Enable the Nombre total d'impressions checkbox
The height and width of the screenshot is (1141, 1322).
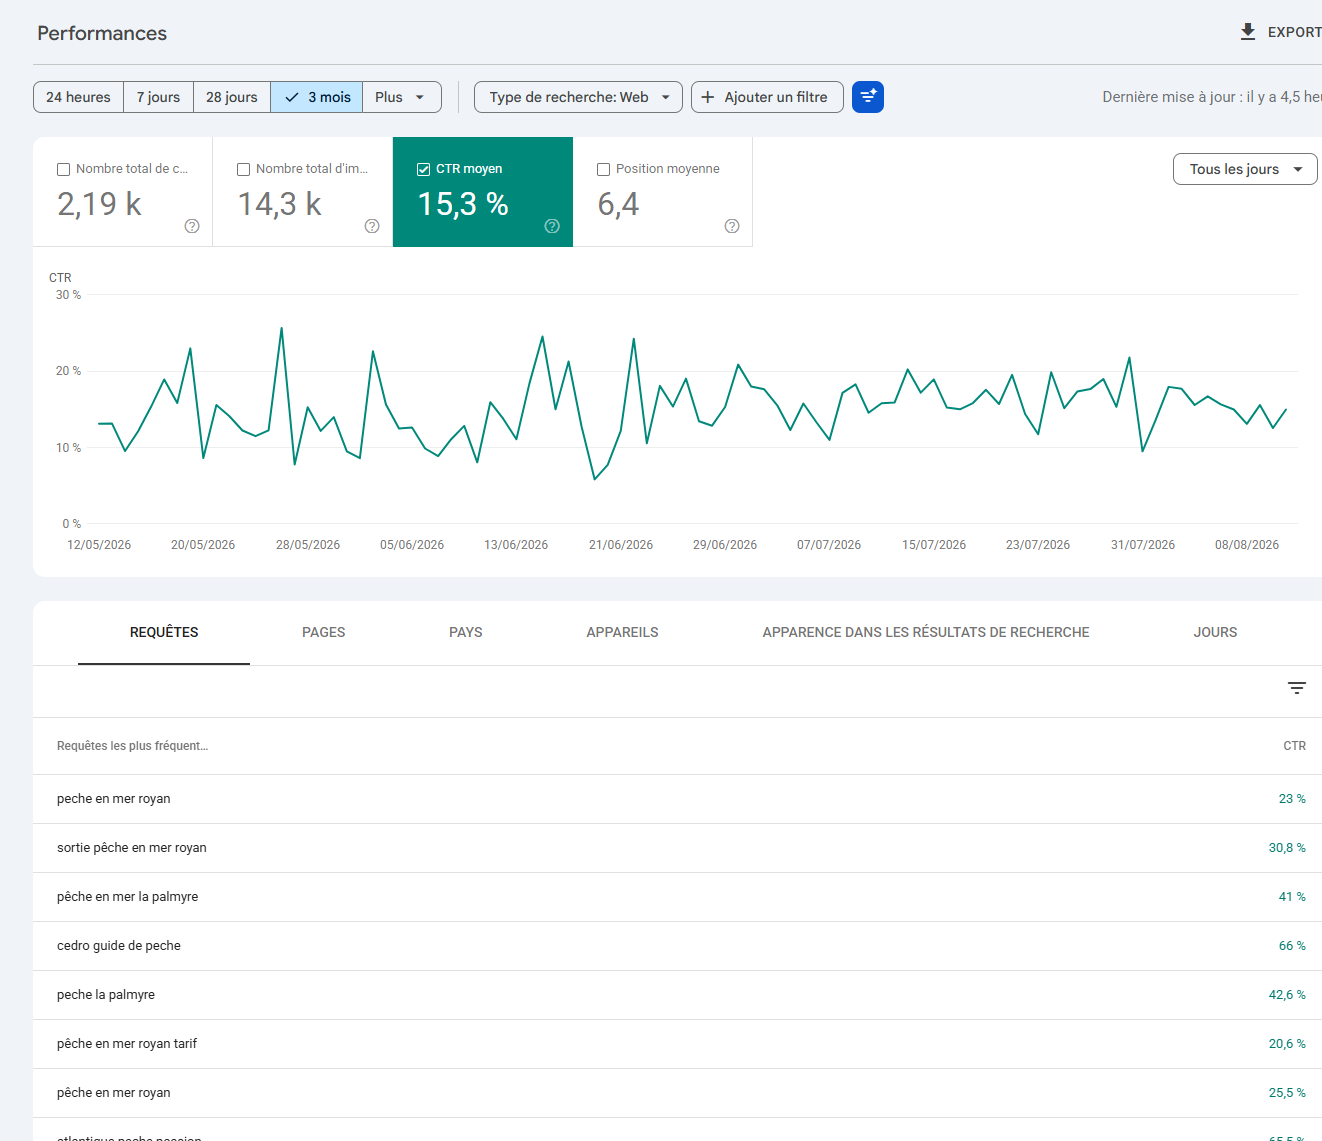[x=243, y=169]
